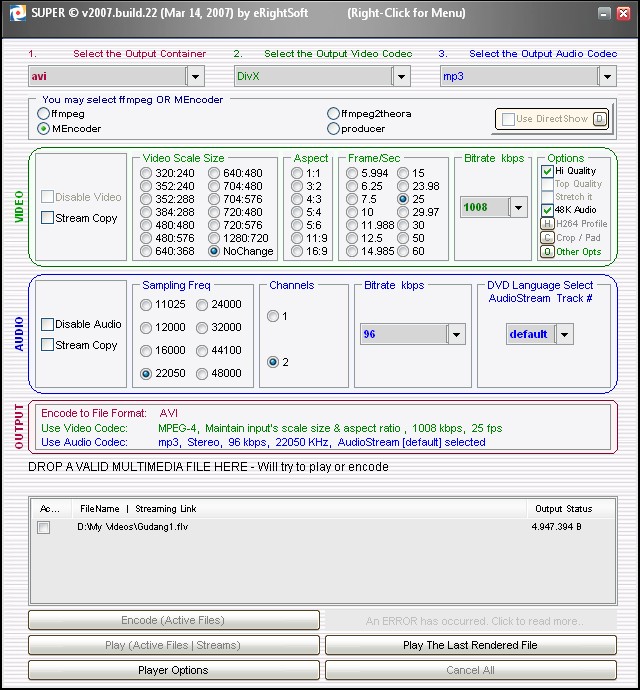
Task: Toggle the Top Quality checkbox
Action: coord(547,184)
